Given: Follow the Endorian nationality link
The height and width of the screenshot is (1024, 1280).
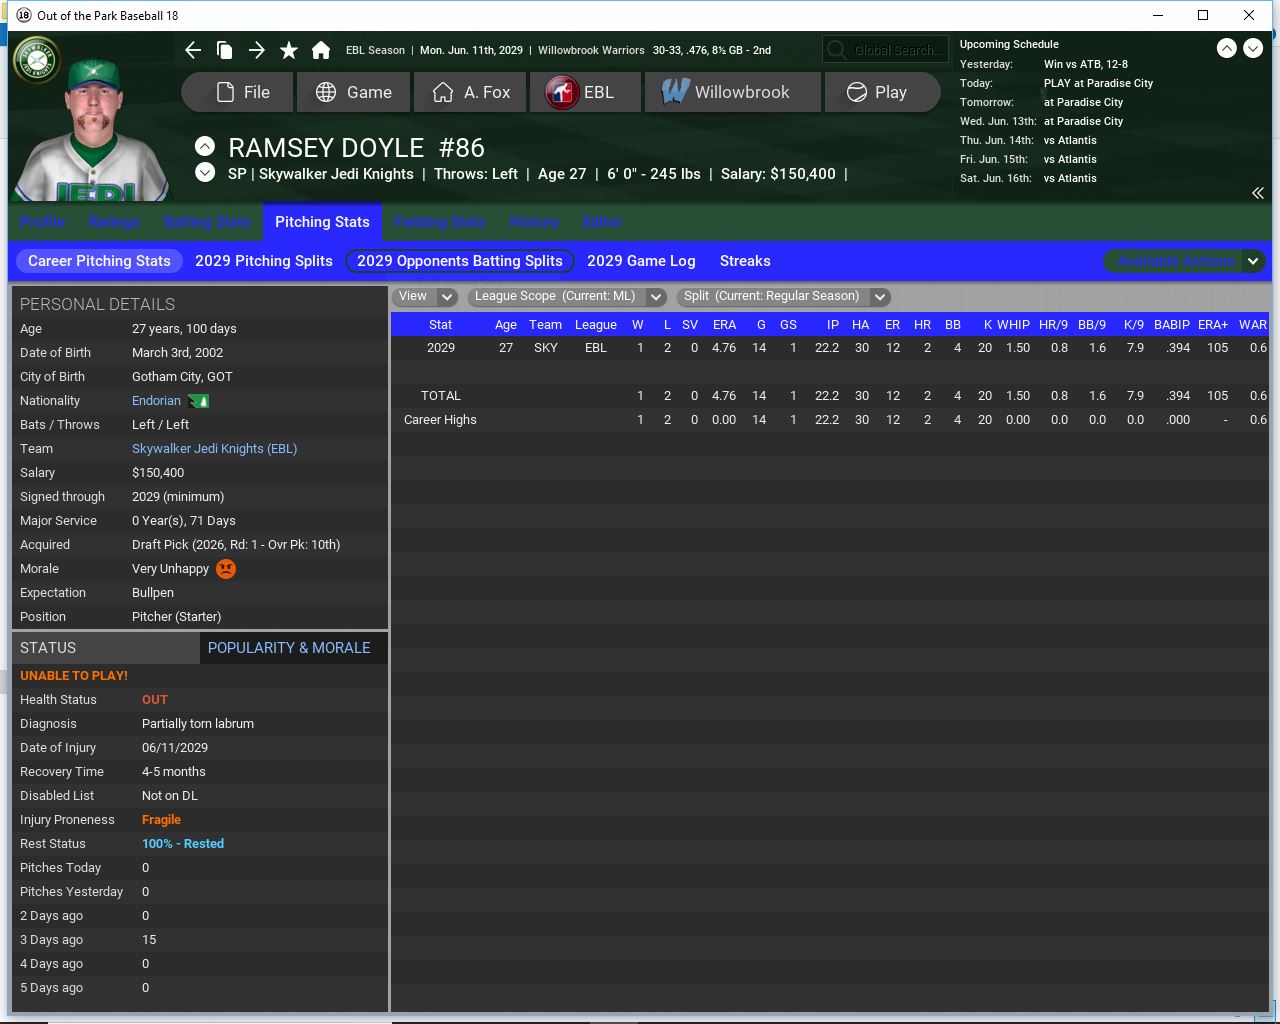Looking at the screenshot, I should pyautogui.click(x=156, y=401).
